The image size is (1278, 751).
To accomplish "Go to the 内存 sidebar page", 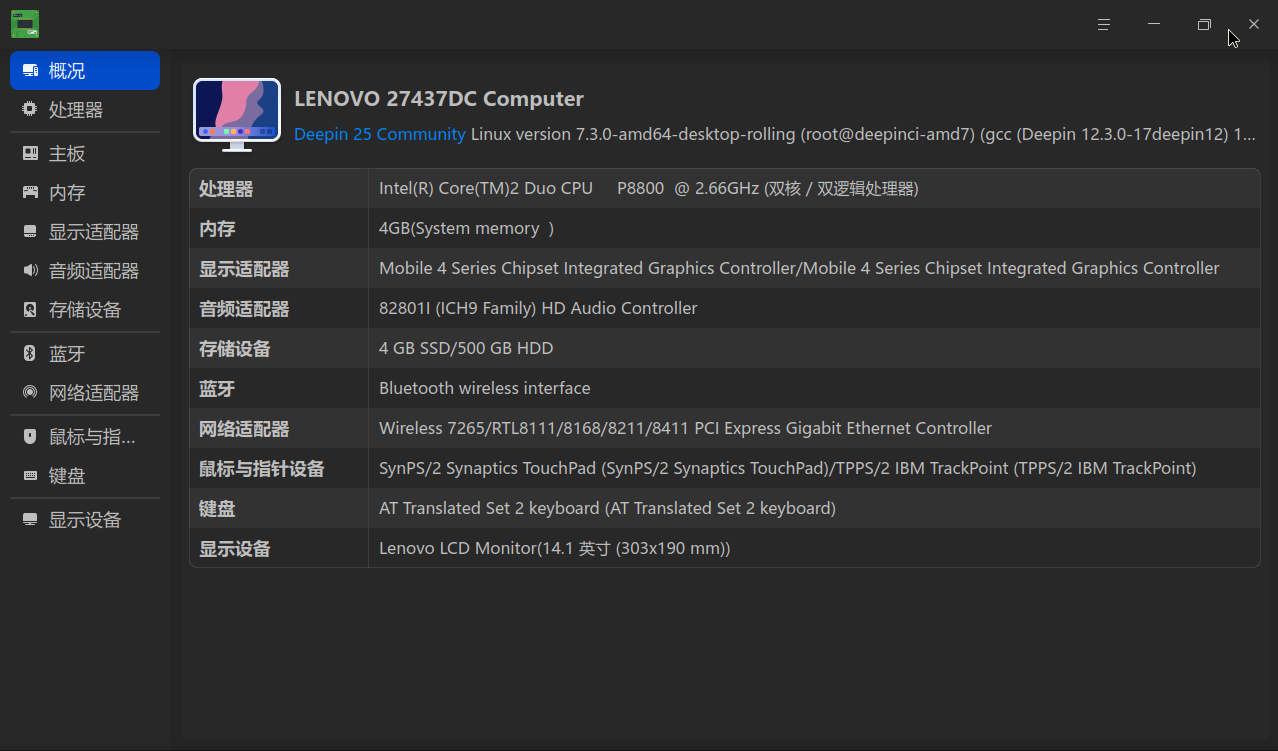I will coord(85,193).
